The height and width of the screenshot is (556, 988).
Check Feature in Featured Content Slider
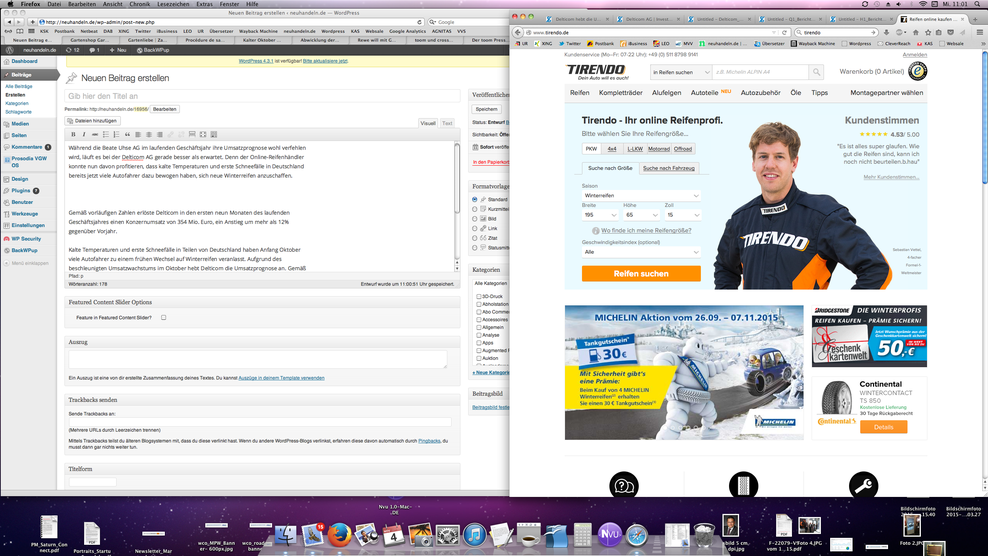[163, 318]
